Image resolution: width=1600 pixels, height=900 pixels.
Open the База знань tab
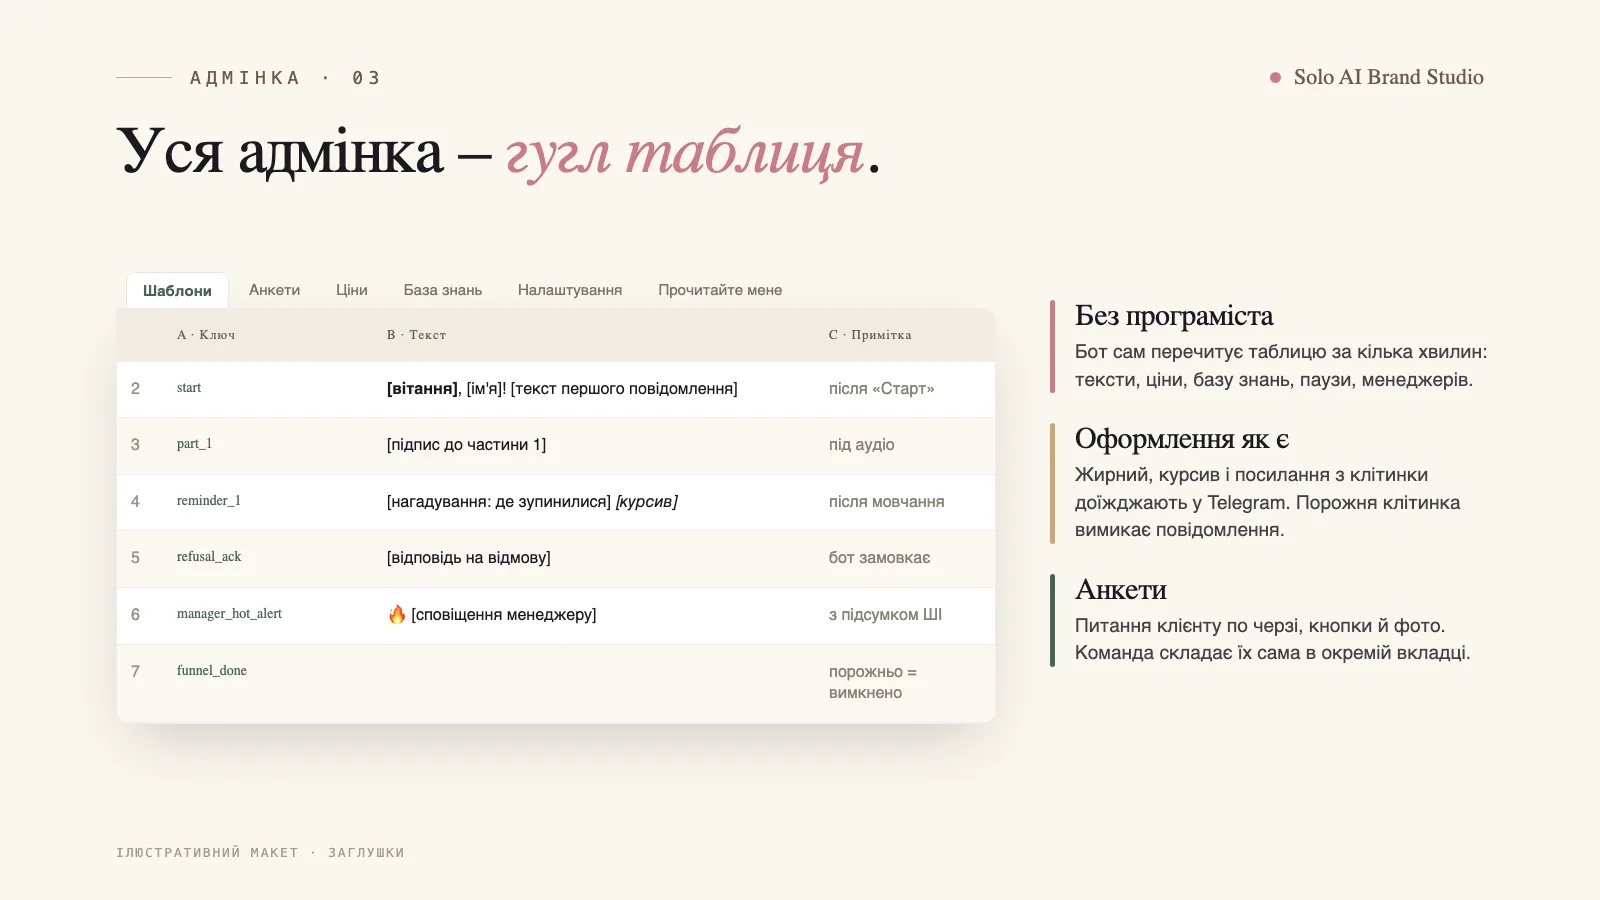point(443,290)
